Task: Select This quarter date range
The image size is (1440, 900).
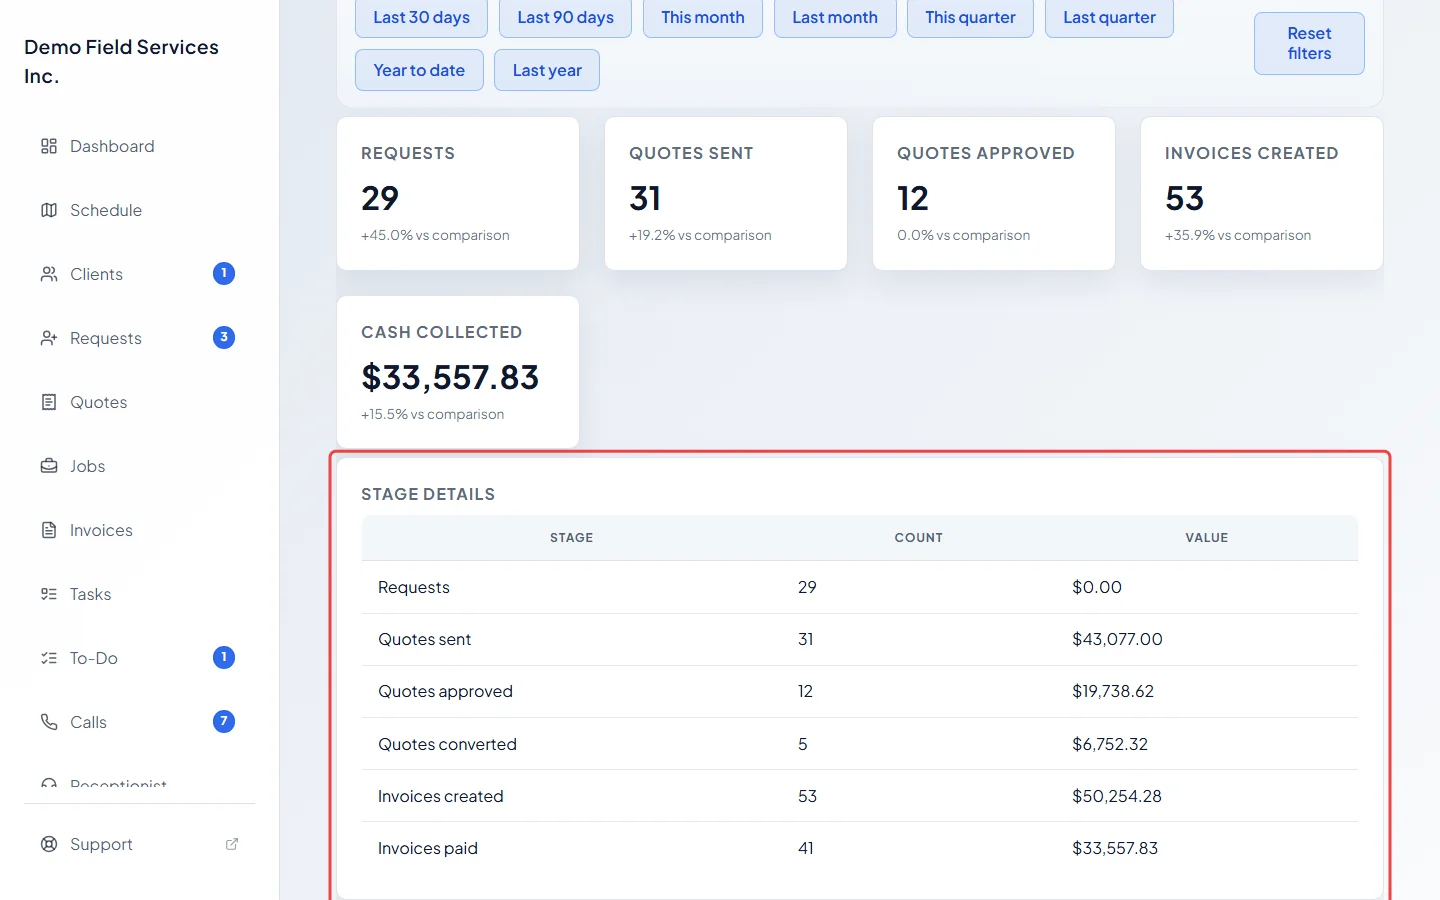Action: click(x=970, y=18)
